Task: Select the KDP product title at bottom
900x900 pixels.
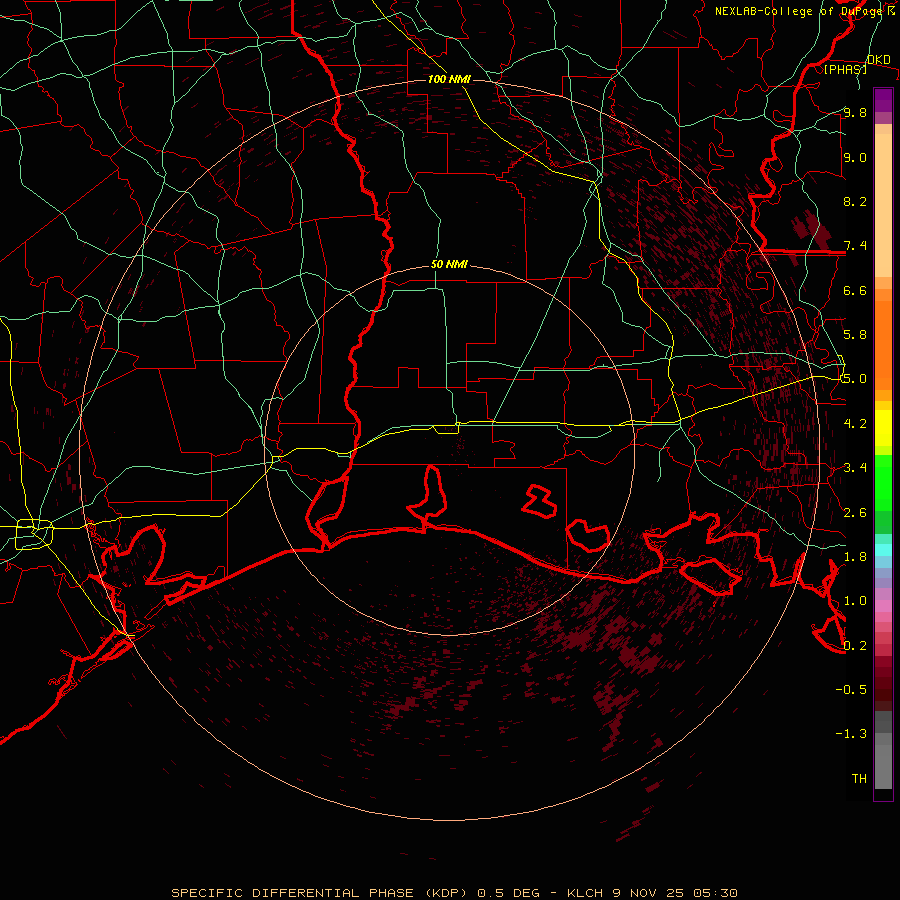Action: tap(454, 893)
